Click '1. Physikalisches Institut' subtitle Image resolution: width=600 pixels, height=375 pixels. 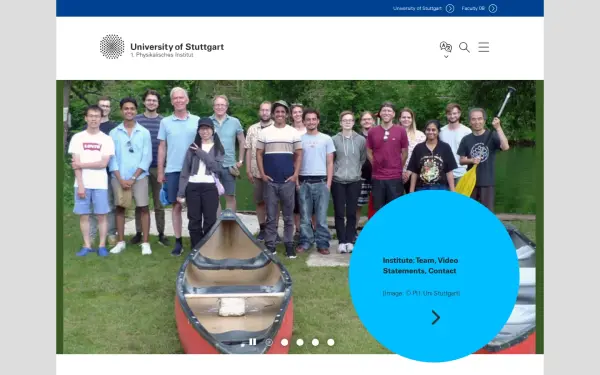tap(162, 55)
